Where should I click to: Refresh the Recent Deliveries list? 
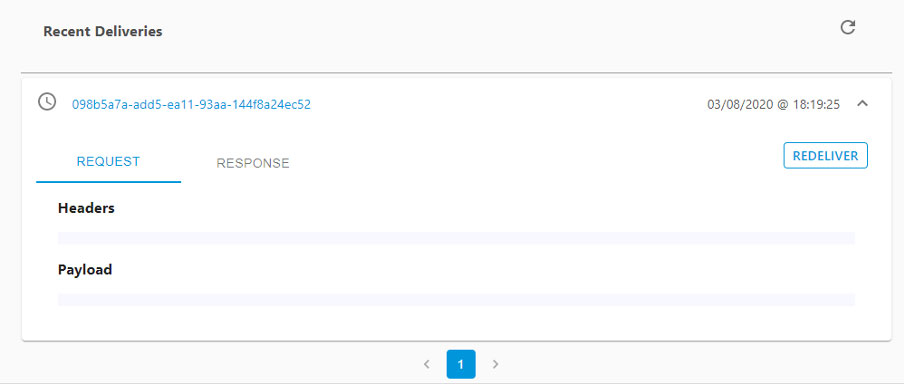point(847,28)
